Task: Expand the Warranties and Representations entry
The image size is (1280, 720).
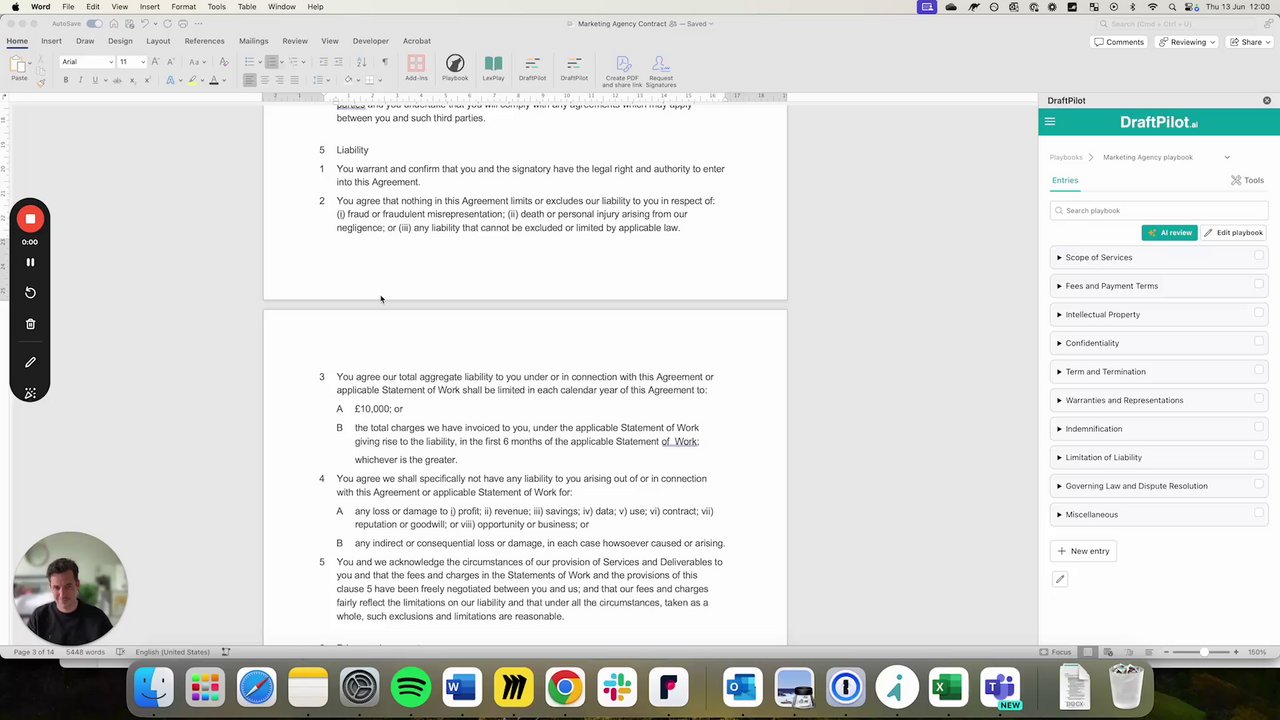Action: 1059,400
